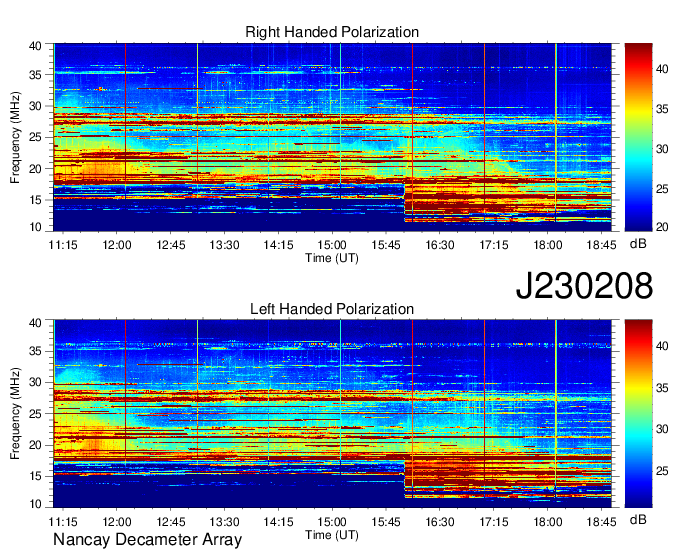Click the Left Handed spectrogram's Time (UT) axis label
Screen dimensions: 680x552
(x=332, y=535)
